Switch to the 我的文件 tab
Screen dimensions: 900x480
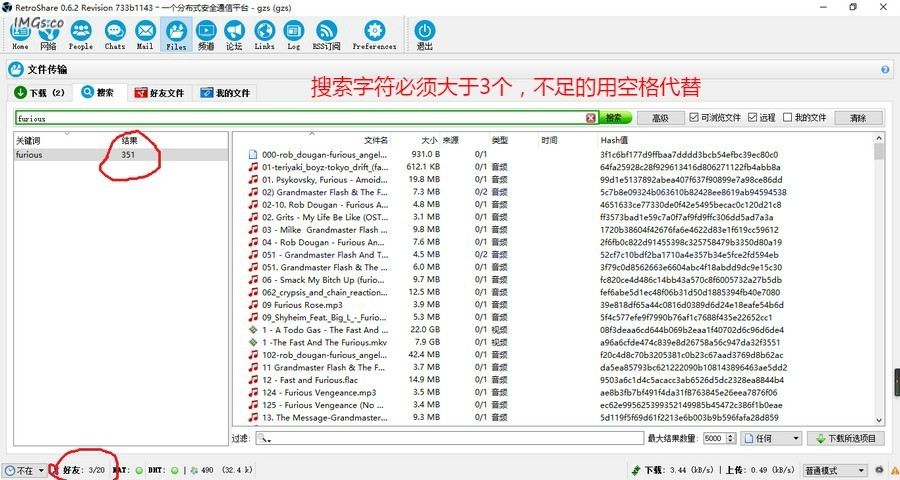tap(225, 92)
